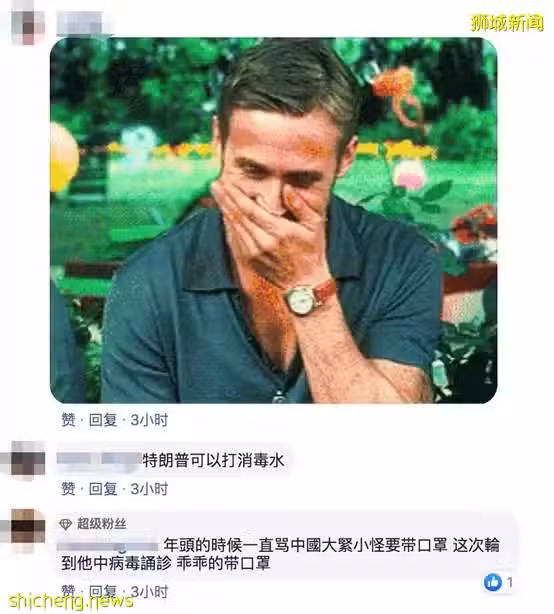Like the image comment with 赞

[69, 420]
